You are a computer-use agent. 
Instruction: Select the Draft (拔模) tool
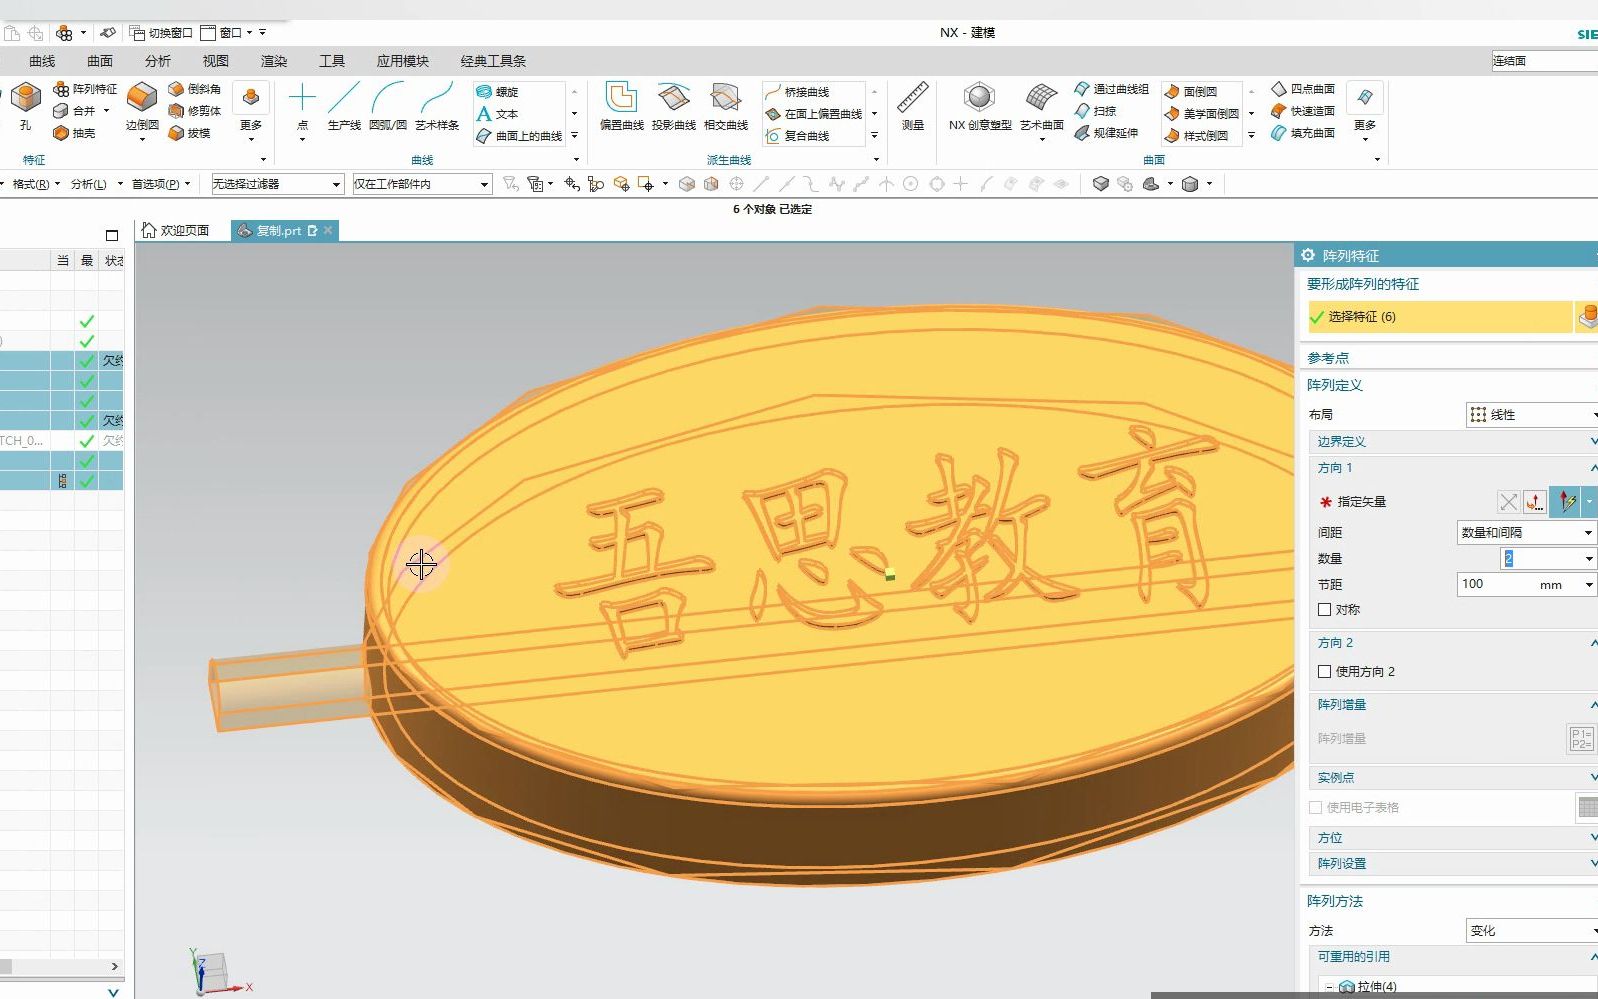(190, 133)
